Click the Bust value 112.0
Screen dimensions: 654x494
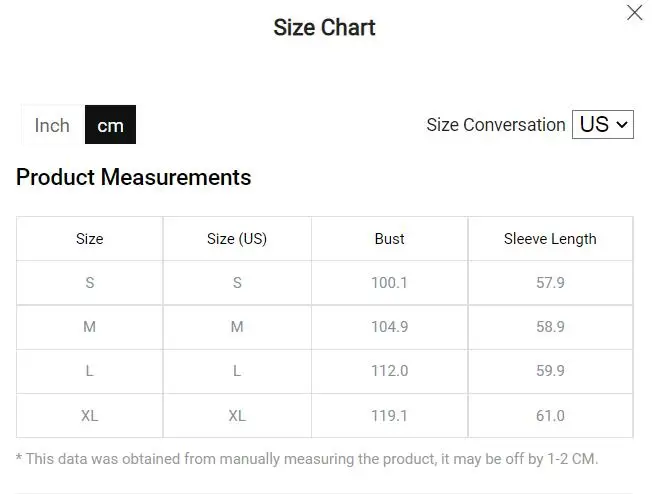[389, 371]
